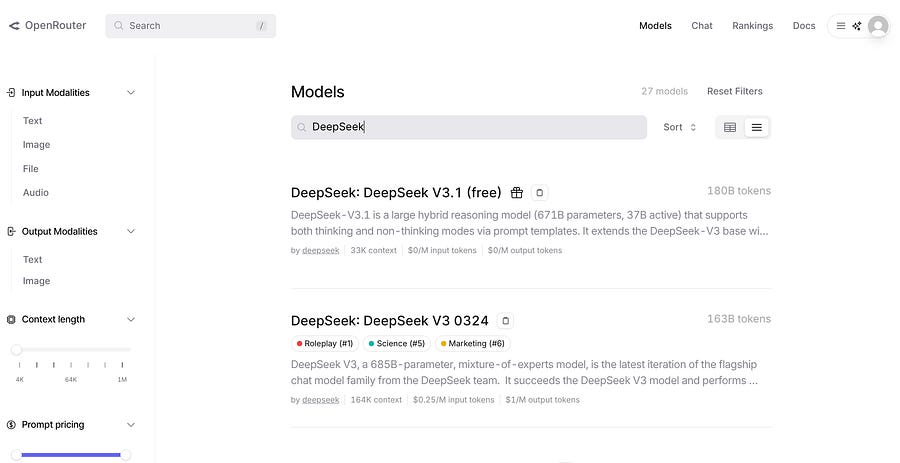Click the Roleplay (#1) tag
Screen dimensions: 900x463
pos(325,344)
